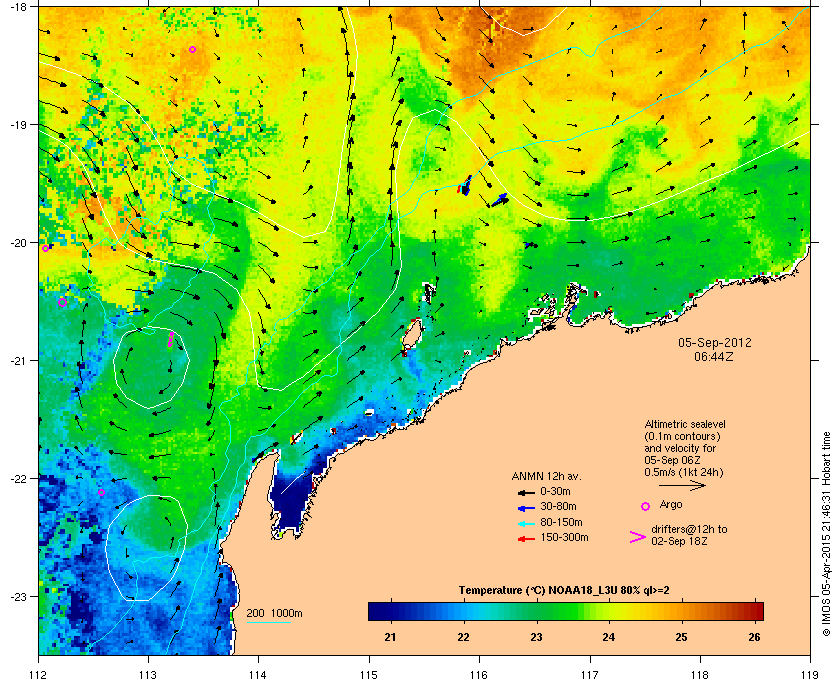840x680 pixels.
Task: Click the Argo float marker near 112.6E, 22.1S
Action: tap(101, 492)
